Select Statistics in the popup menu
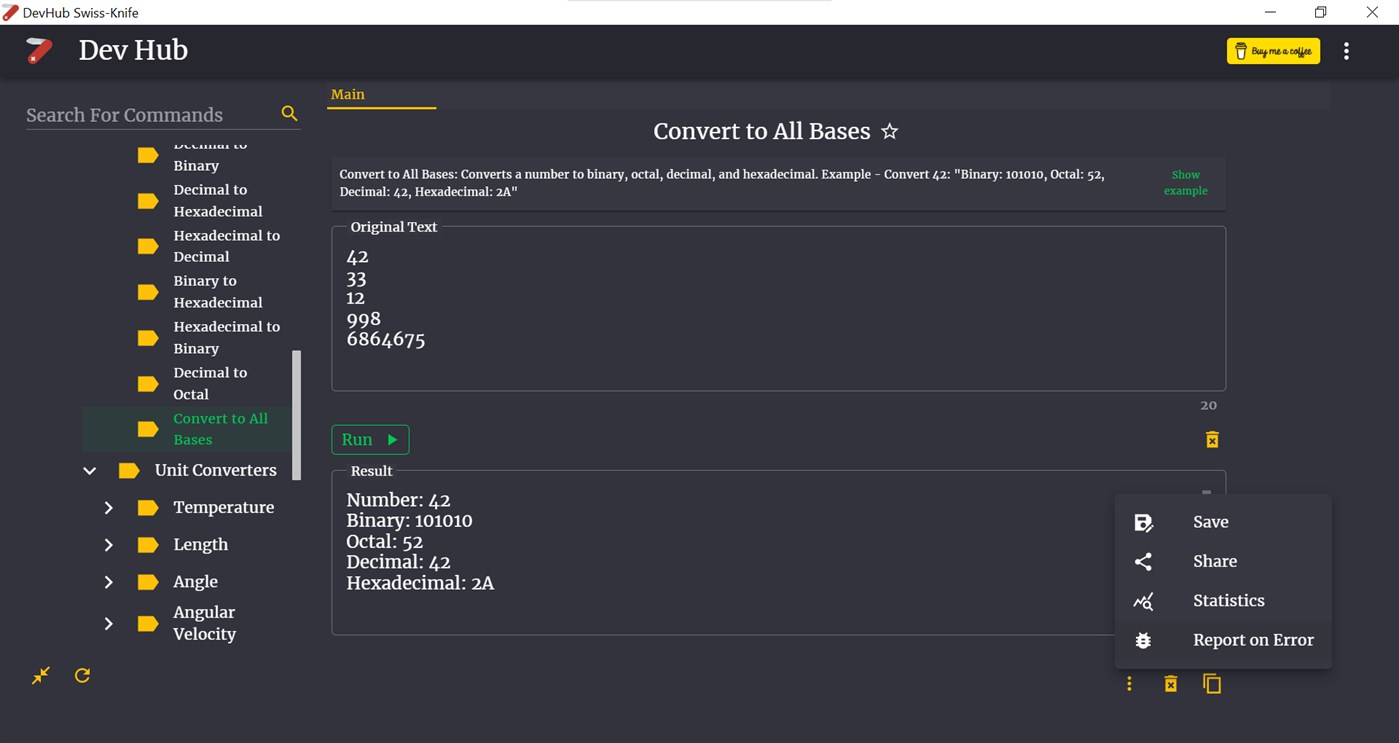This screenshot has height=743, width=1399. click(1228, 601)
